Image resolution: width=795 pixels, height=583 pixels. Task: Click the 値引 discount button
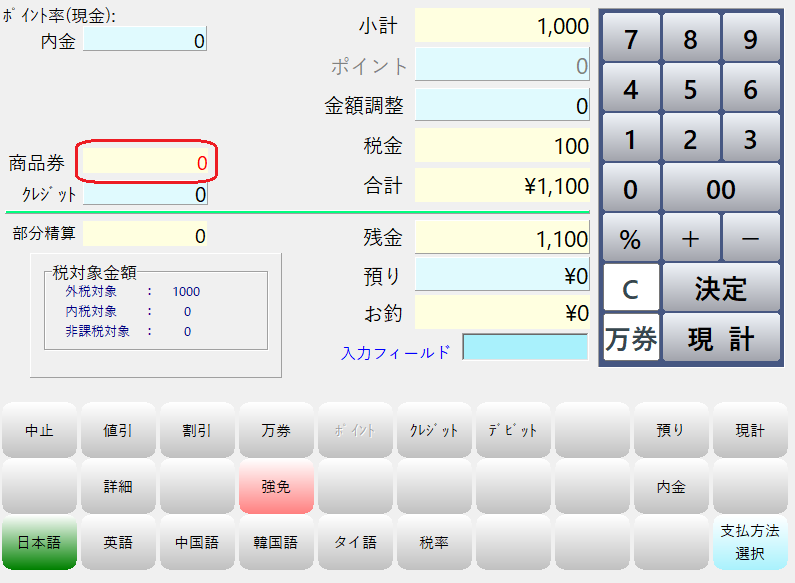point(118,430)
